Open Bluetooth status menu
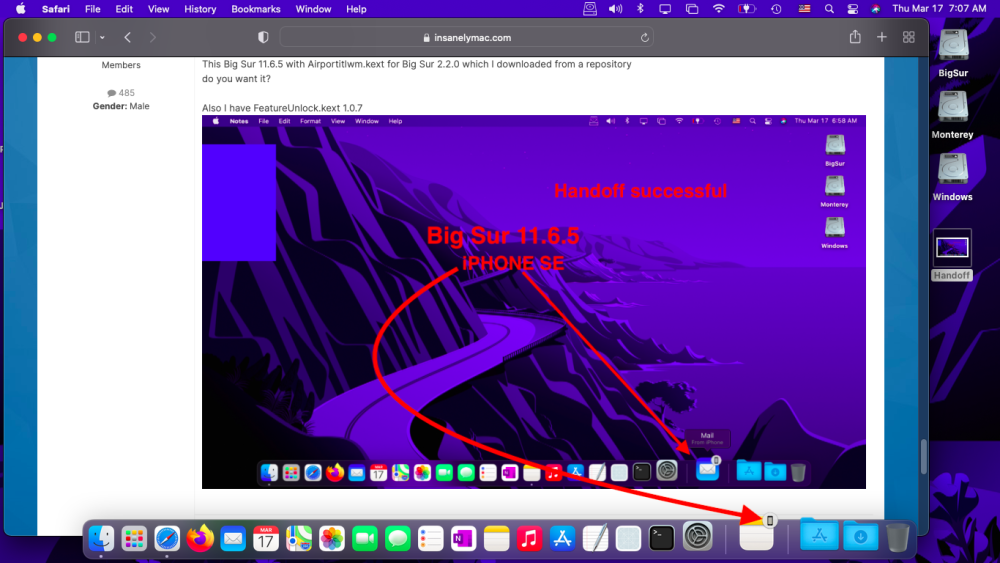This screenshot has width=1000, height=563. pyautogui.click(x=640, y=9)
